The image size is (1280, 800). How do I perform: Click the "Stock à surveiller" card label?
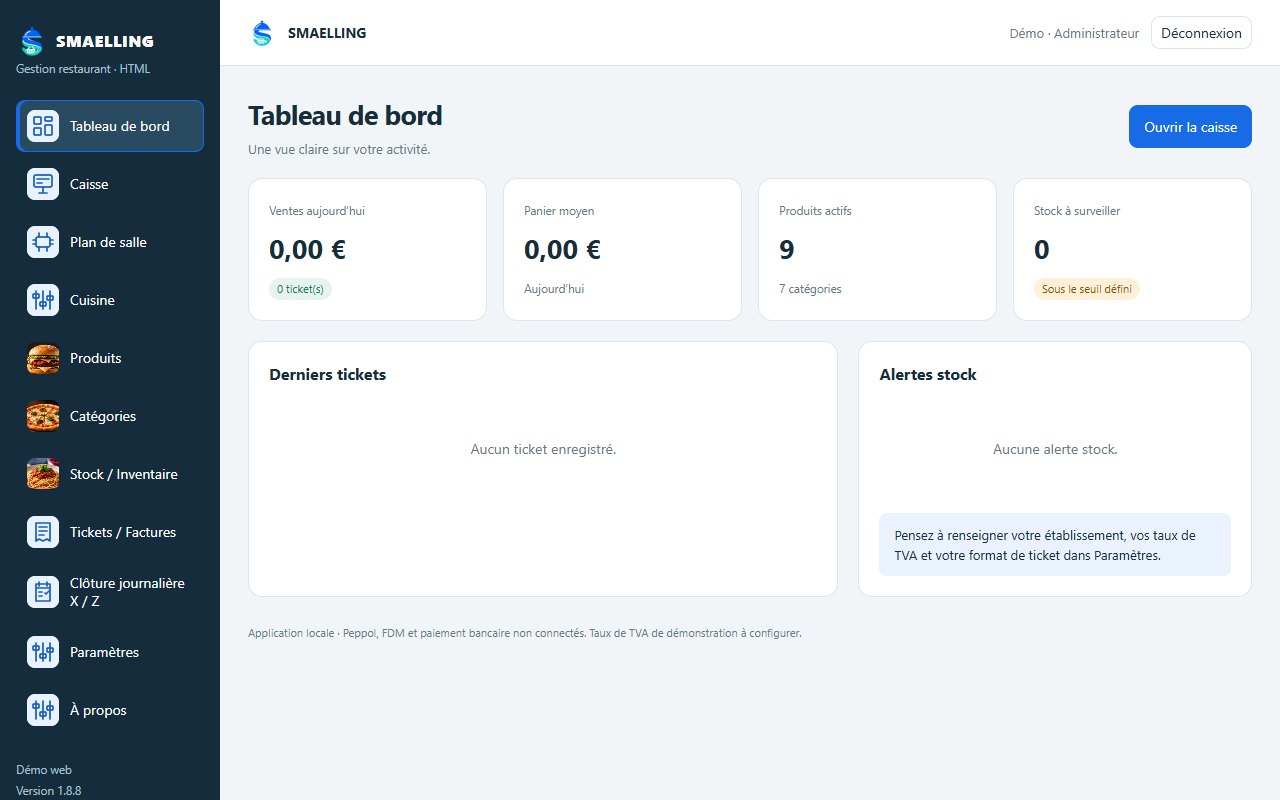click(1077, 211)
